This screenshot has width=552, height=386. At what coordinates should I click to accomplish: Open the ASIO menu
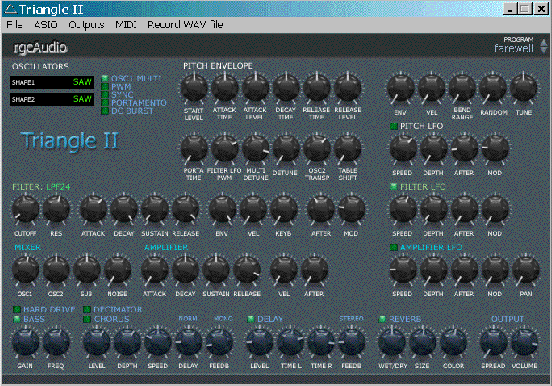pyautogui.click(x=46, y=25)
